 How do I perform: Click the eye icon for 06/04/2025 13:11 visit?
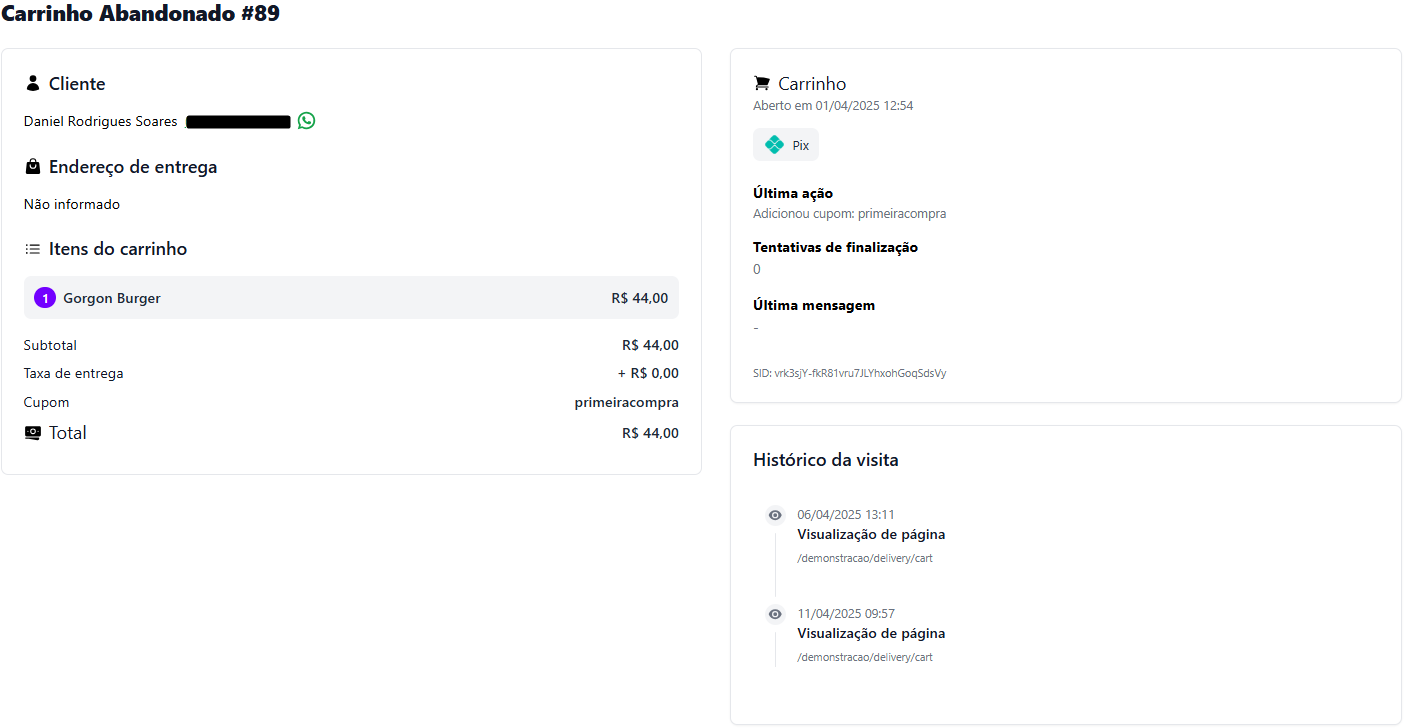coord(775,515)
